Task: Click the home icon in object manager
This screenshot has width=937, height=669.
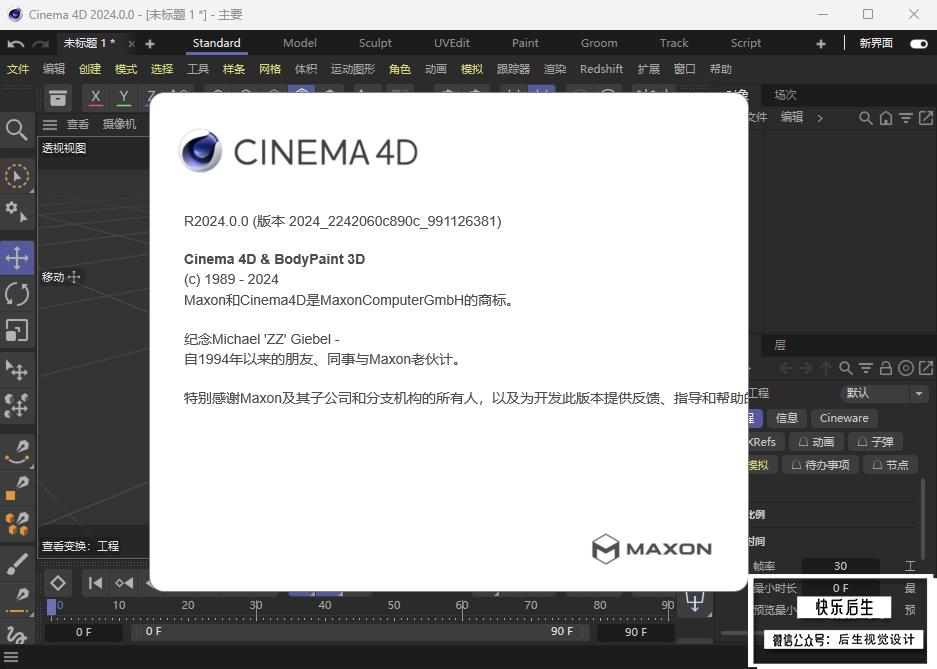Action: pos(886,118)
